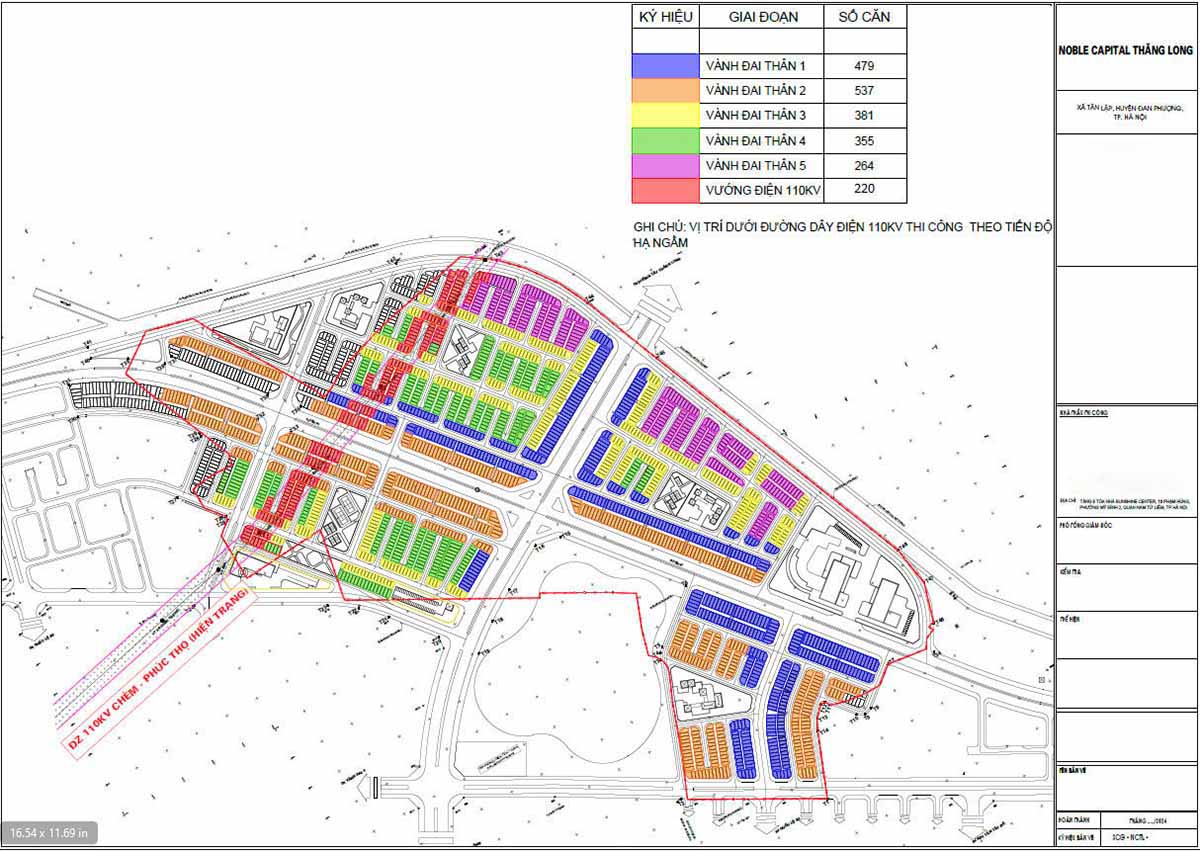Click the 479 unit count cell
The width and height of the screenshot is (1200, 852).
[x=865, y=66]
